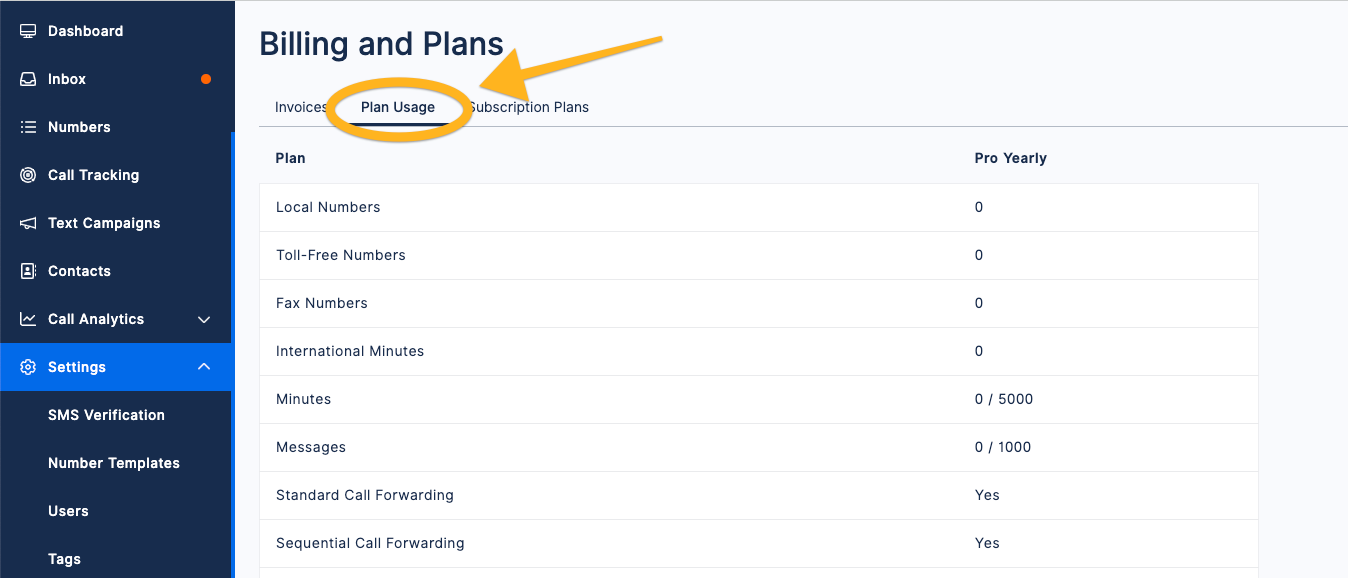Screen dimensions: 1348x578
Task: Select the Call Tracking target icon
Action: coord(28,175)
